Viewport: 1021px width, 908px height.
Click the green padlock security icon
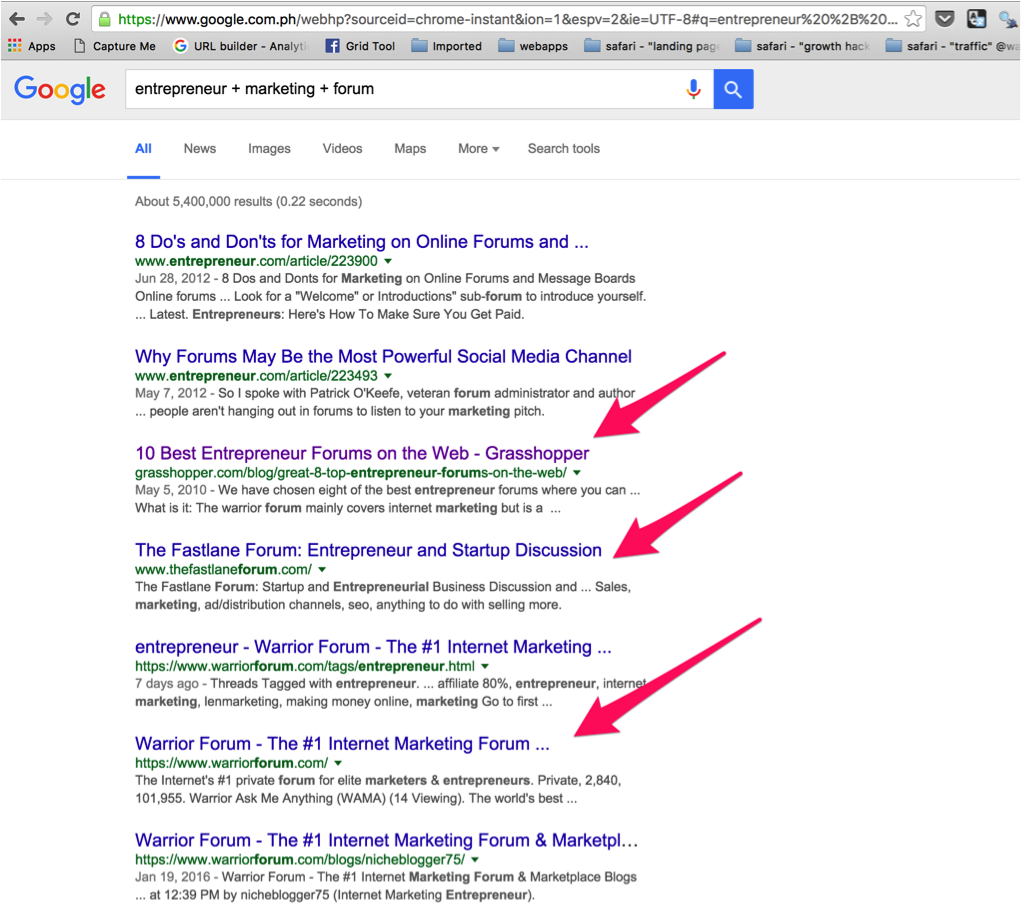(x=104, y=20)
